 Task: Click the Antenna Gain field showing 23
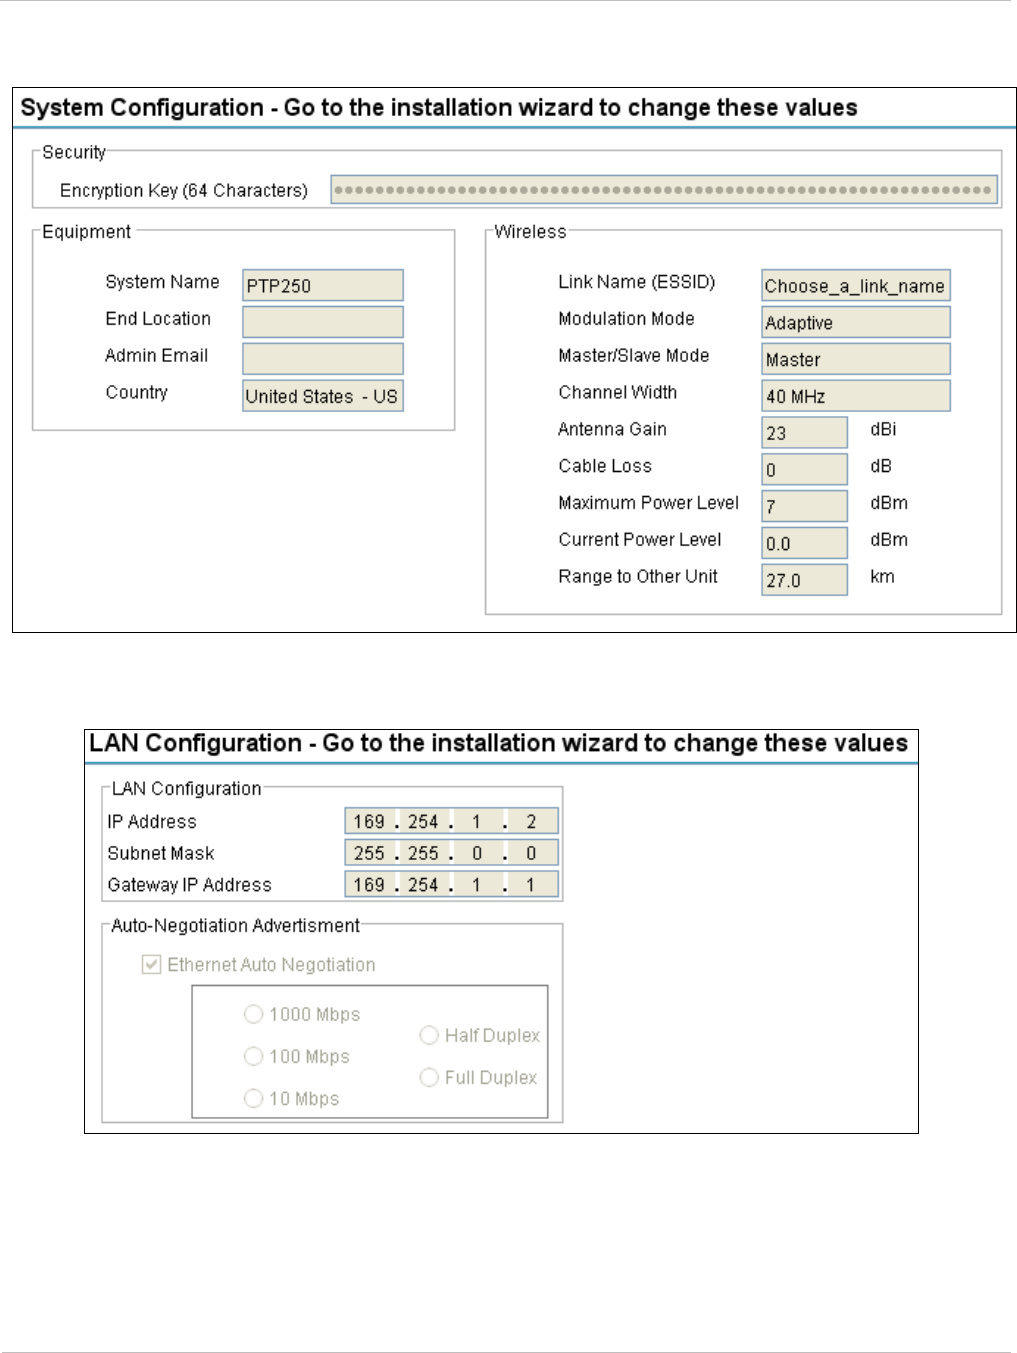(x=804, y=433)
